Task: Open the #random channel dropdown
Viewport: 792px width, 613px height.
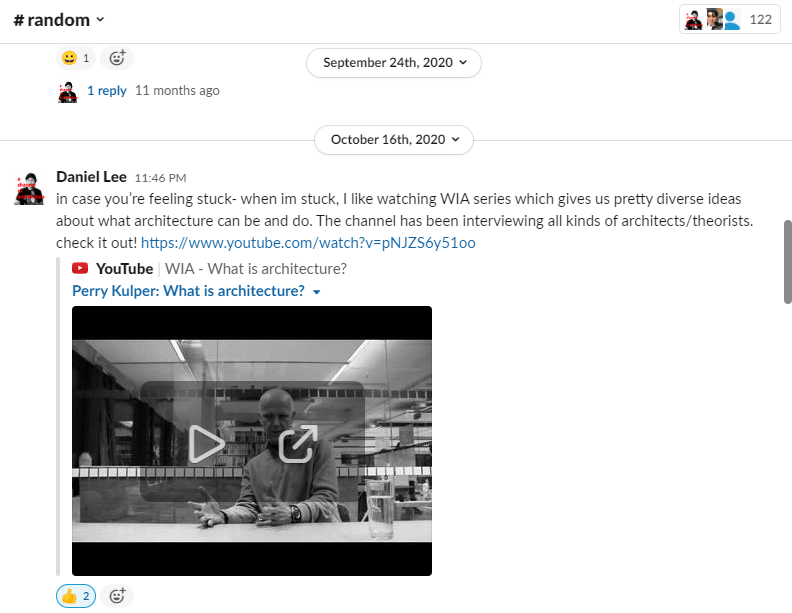Action: [59, 20]
